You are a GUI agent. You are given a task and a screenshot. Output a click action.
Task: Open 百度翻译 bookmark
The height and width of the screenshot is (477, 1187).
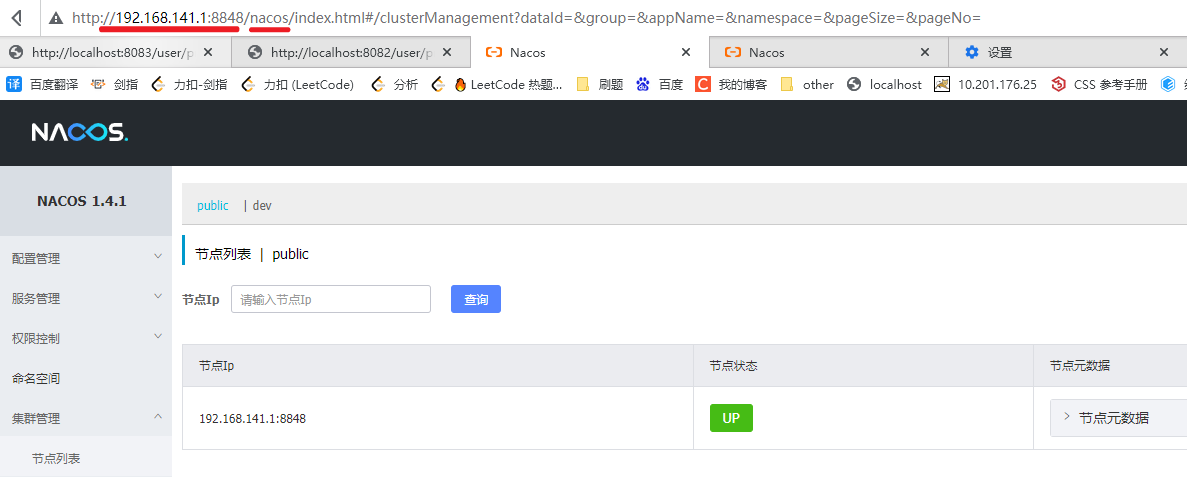point(42,84)
